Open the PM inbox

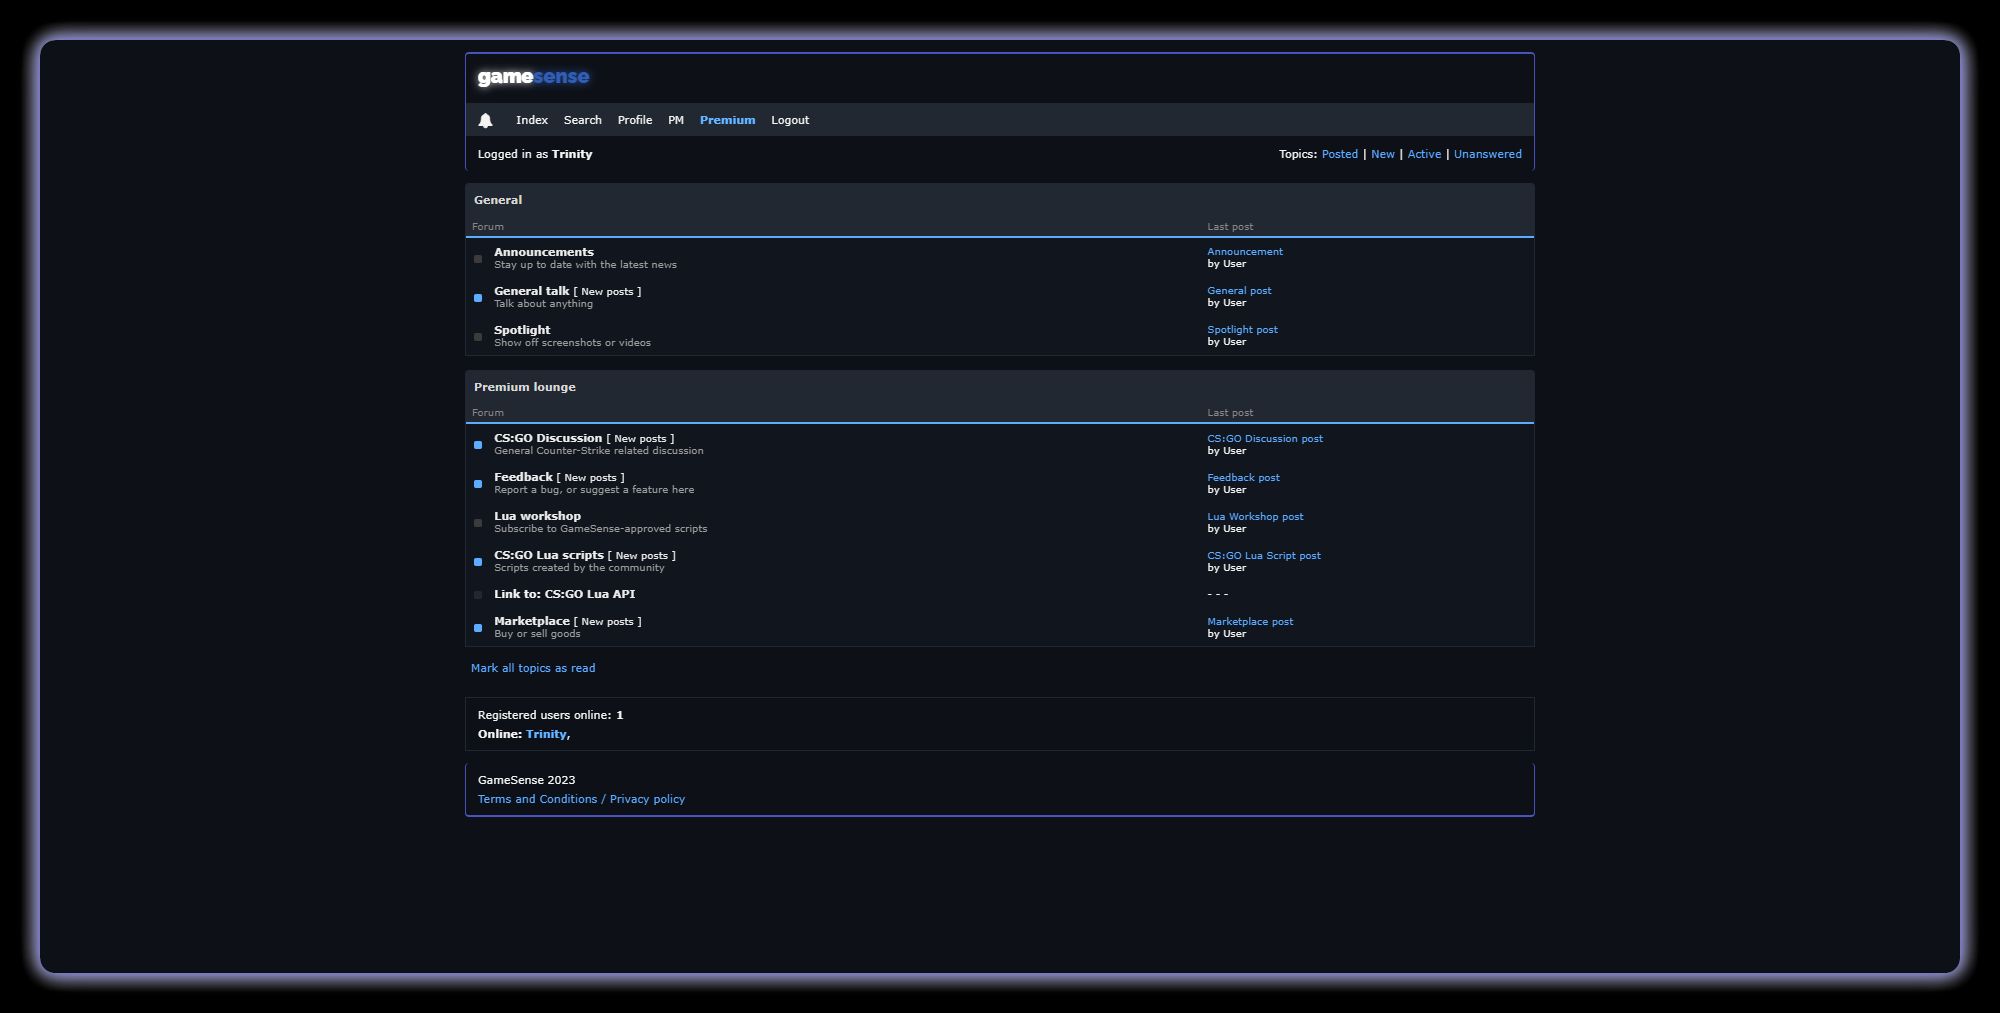click(x=676, y=120)
